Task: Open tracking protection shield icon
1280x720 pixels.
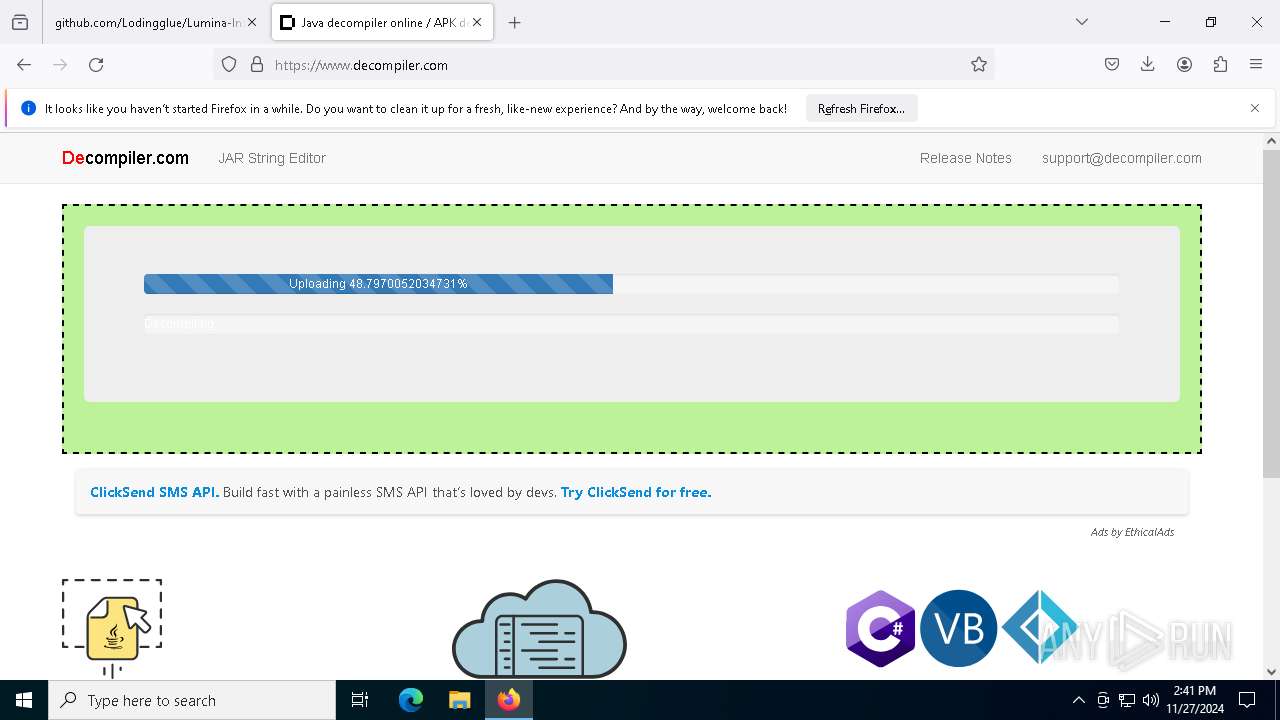Action: click(229, 64)
